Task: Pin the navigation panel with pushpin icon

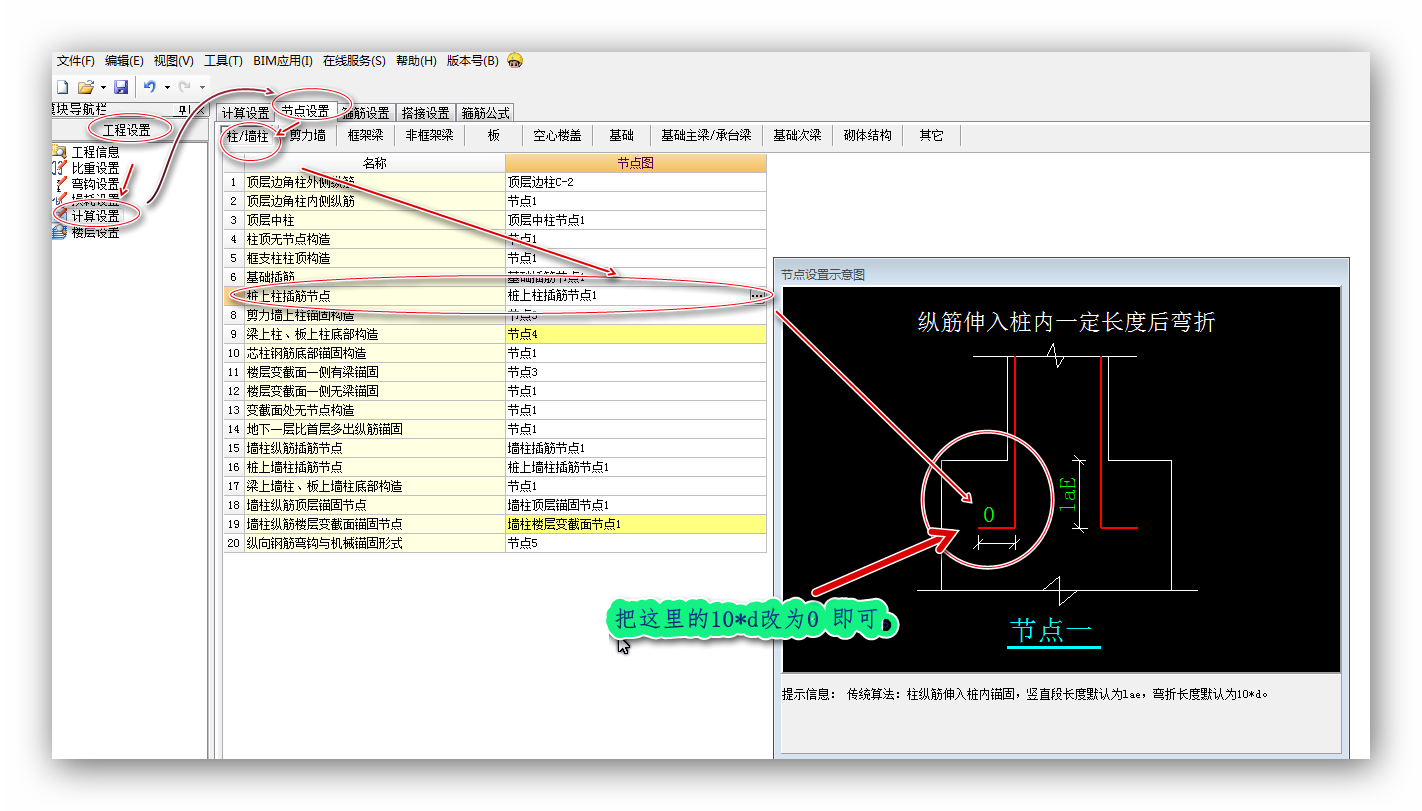Action: click(x=183, y=110)
